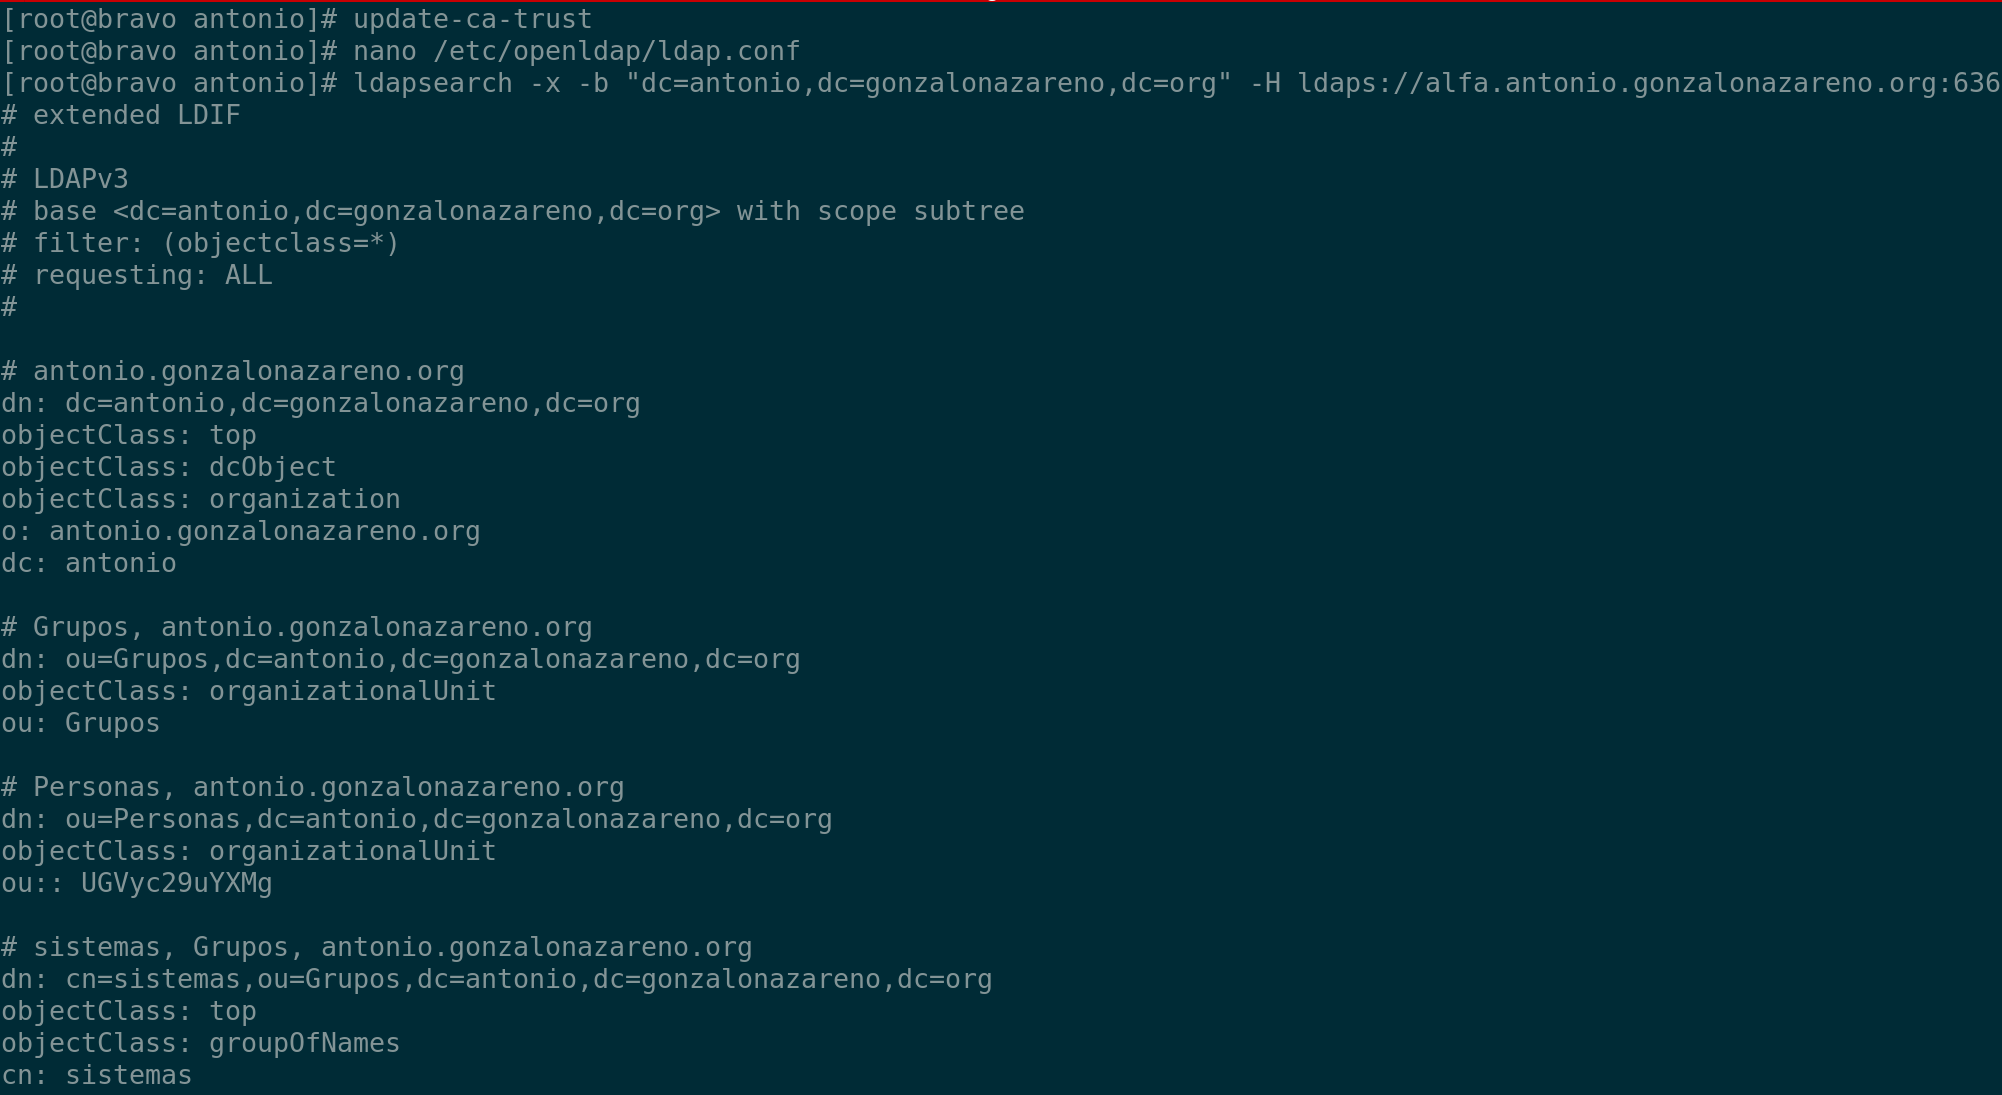Viewport: 2002px width, 1095px height.
Task: Click the "dn: dc=antonio,dc=gonzalonazareno,dc=org" line
Action: click(x=320, y=403)
